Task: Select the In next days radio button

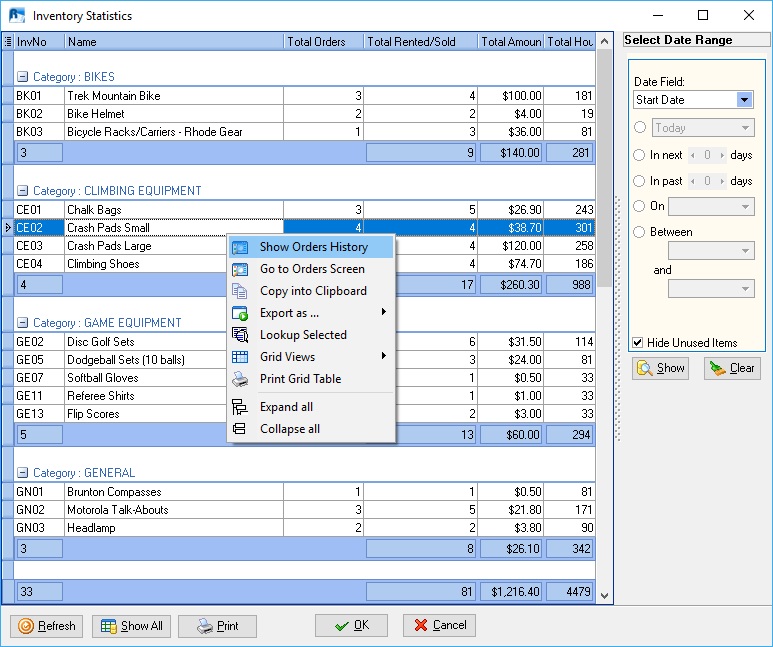Action: (640, 155)
